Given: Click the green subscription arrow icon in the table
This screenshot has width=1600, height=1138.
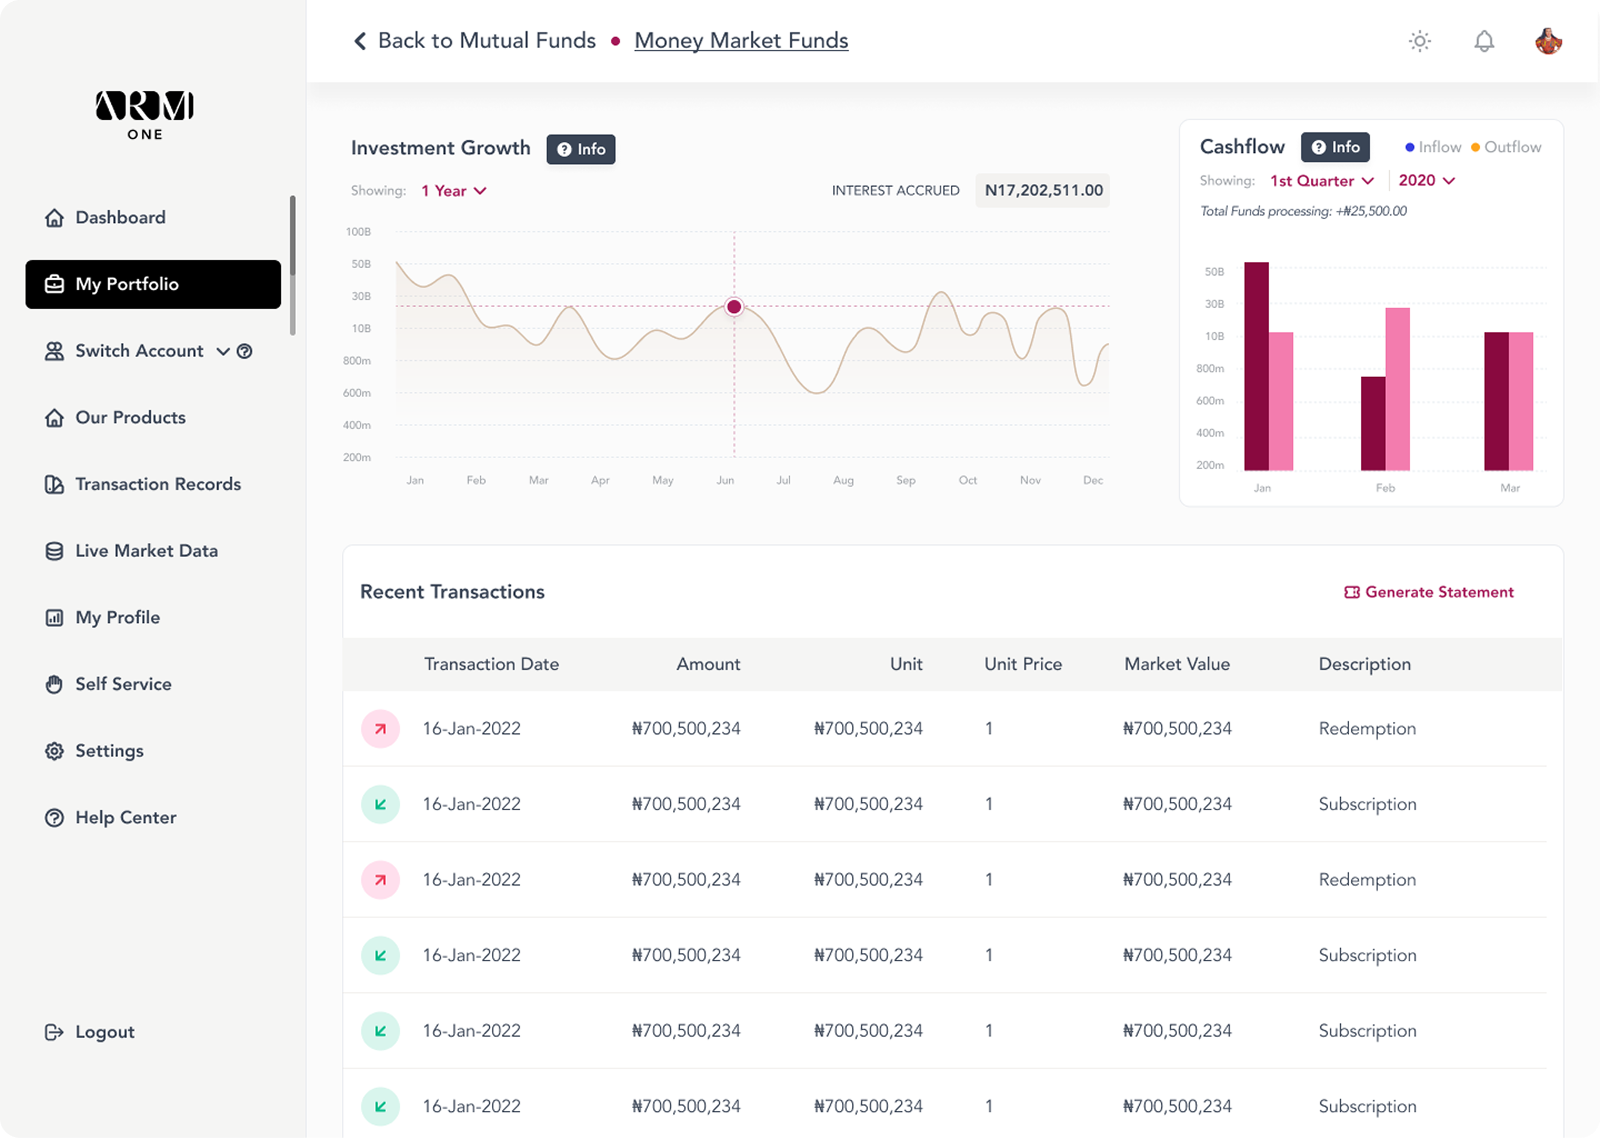Looking at the screenshot, I should pos(380,804).
